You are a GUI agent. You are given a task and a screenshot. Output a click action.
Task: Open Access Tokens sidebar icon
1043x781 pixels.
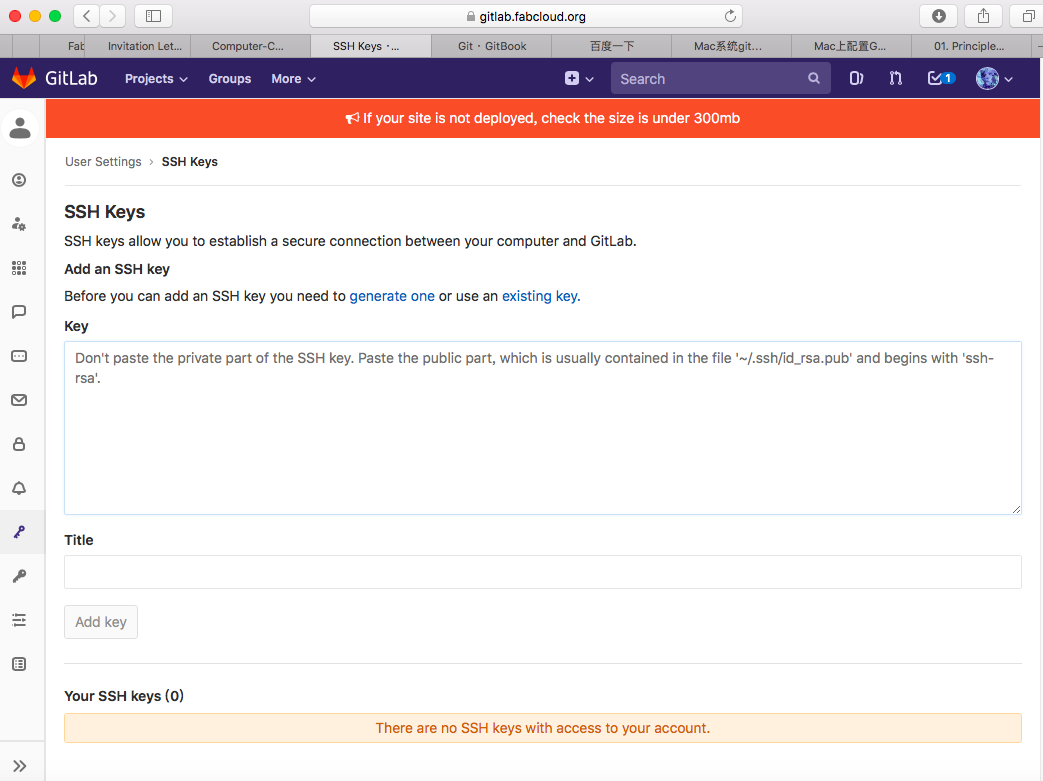pyautogui.click(x=19, y=356)
